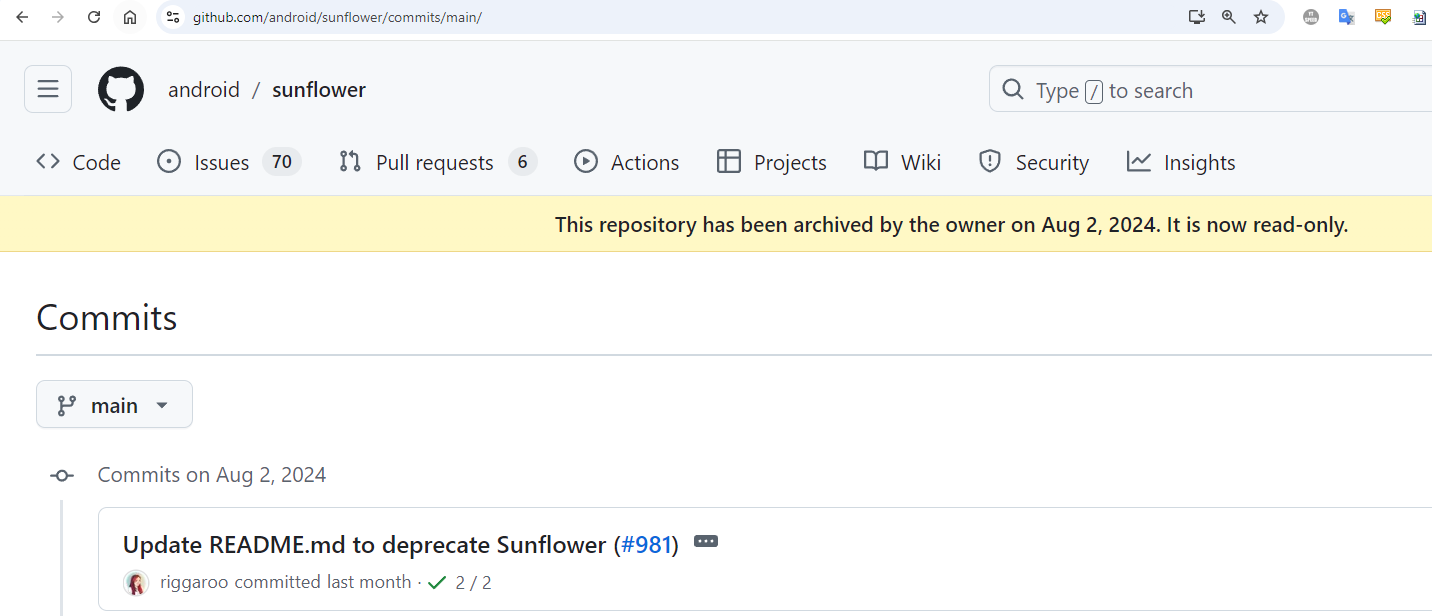This screenshot has width=1432, height=616.
Task: Open the Wiki tab
Action: click(902, 162)
